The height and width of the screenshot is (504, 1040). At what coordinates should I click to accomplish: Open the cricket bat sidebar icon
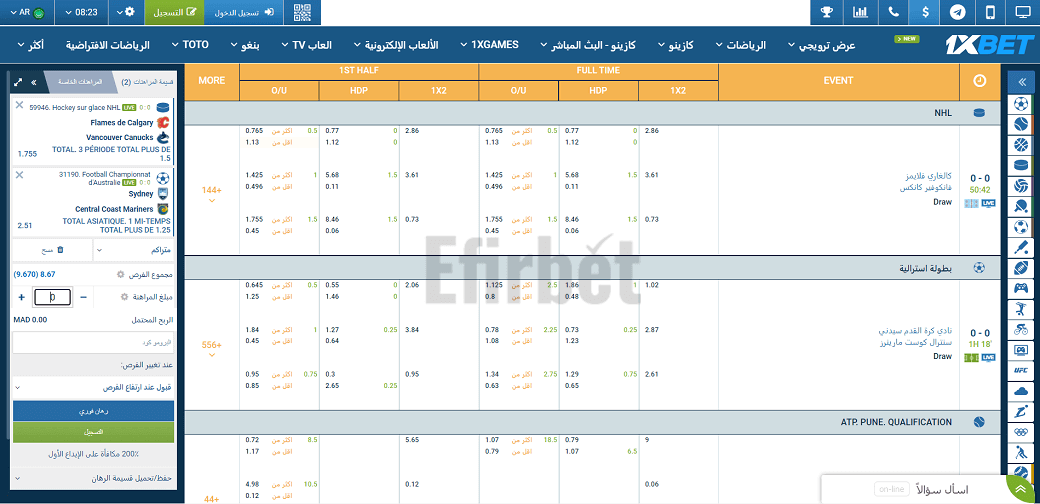1021,247
